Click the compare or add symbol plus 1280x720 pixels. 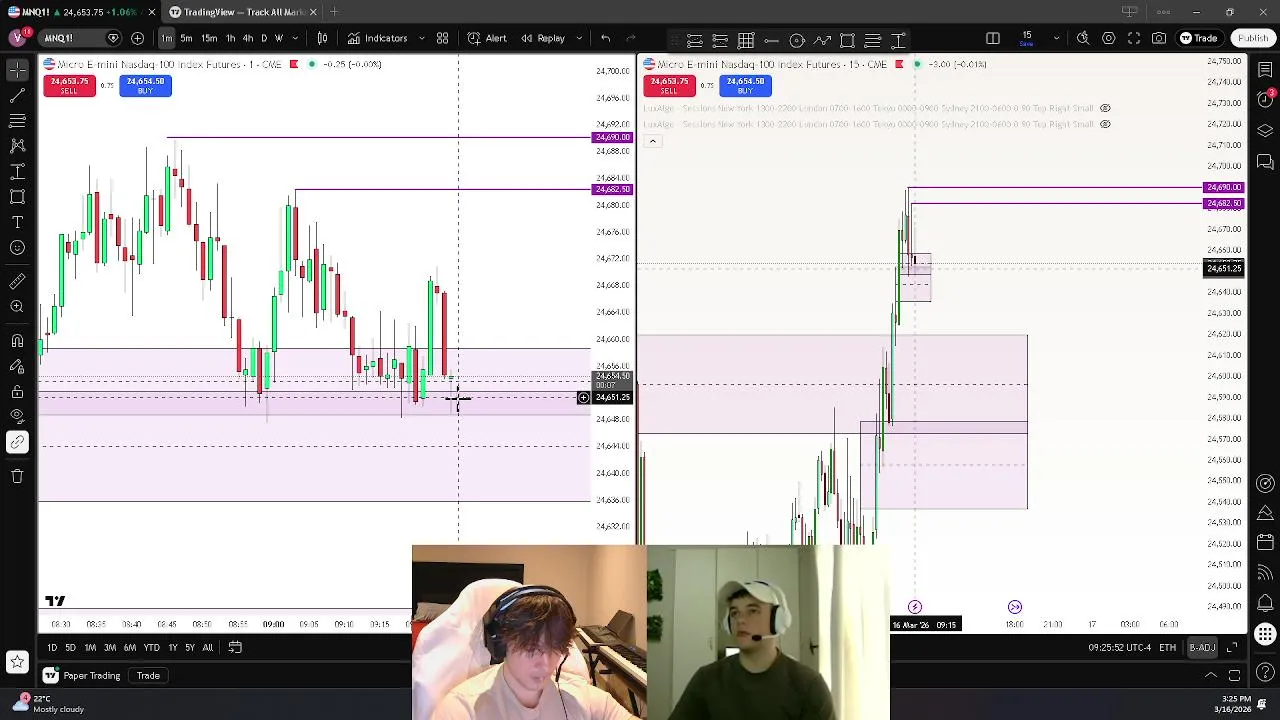(137, 38)
